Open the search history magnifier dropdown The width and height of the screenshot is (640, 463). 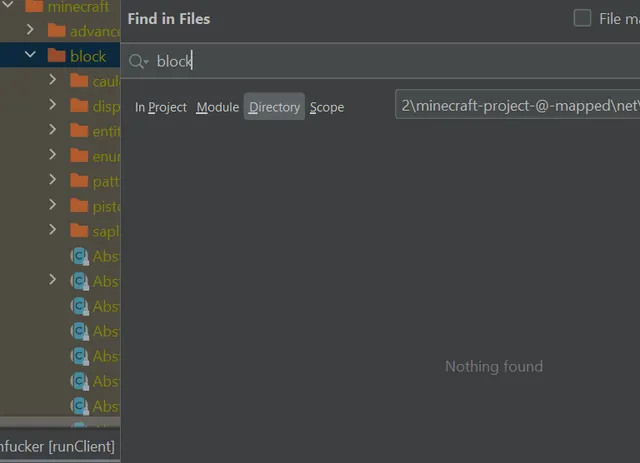[x=138, y=62]
